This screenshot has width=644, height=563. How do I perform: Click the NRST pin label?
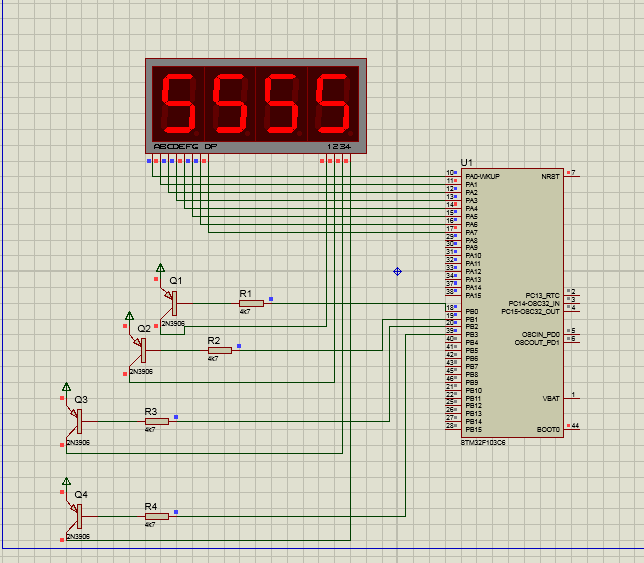[x=550, y=177]
